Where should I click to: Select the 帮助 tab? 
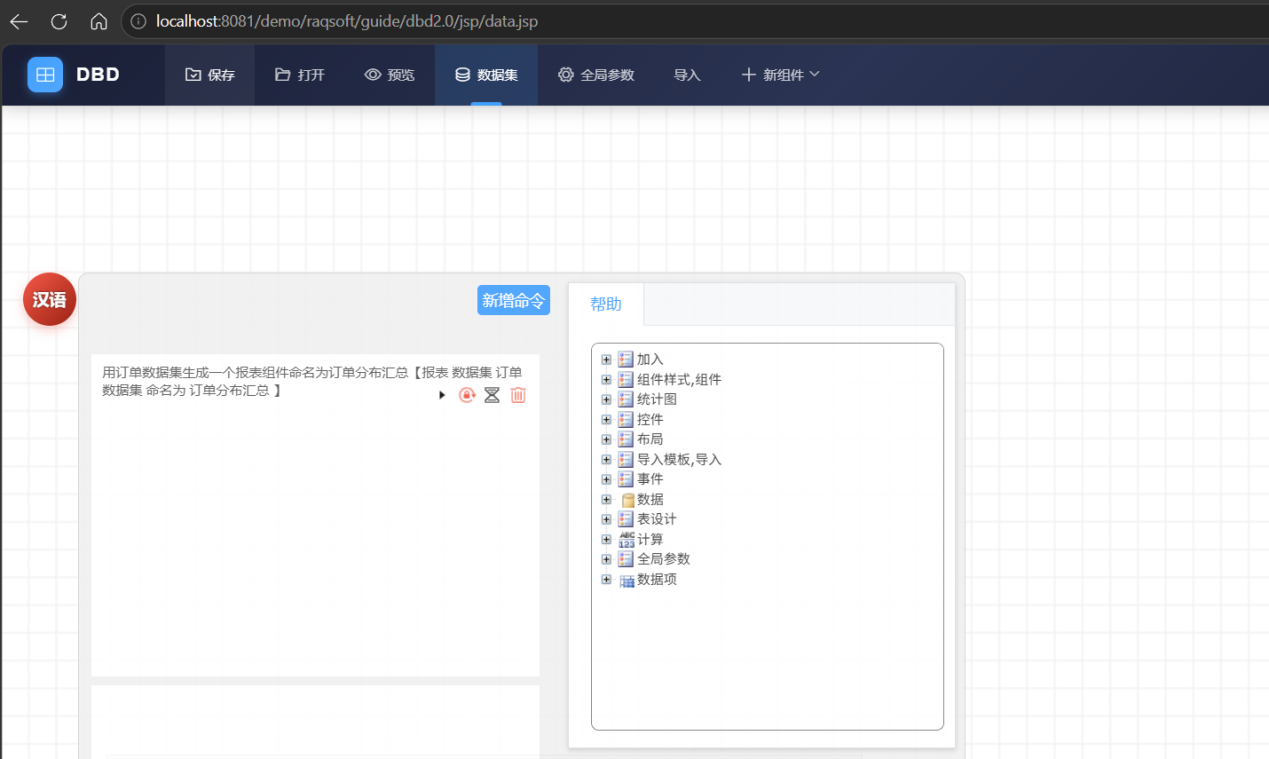click(x=606, y=304)
